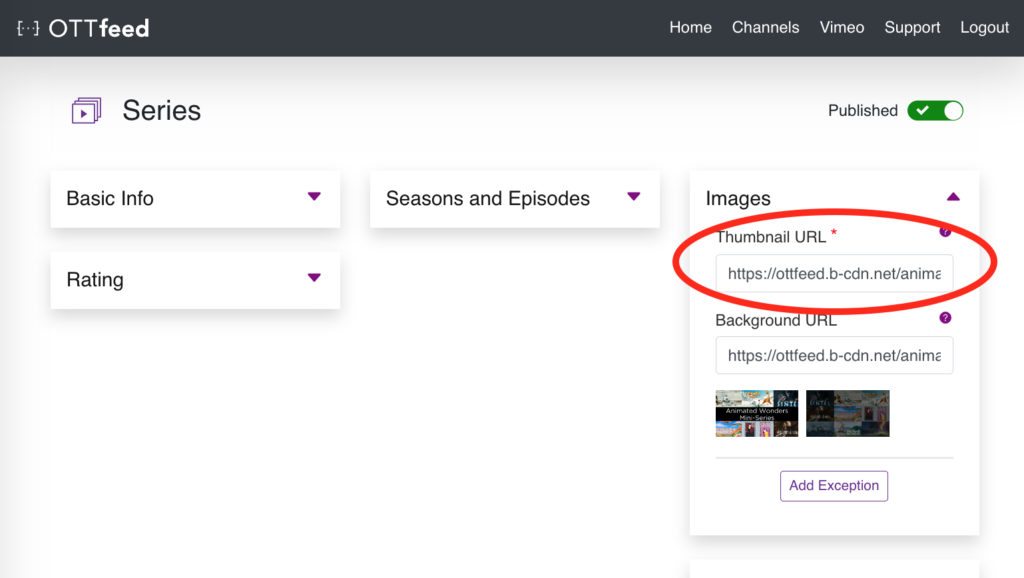Open the Support page
The width and height of the screenshot is (1024, 578).
[x=911, y=27]
